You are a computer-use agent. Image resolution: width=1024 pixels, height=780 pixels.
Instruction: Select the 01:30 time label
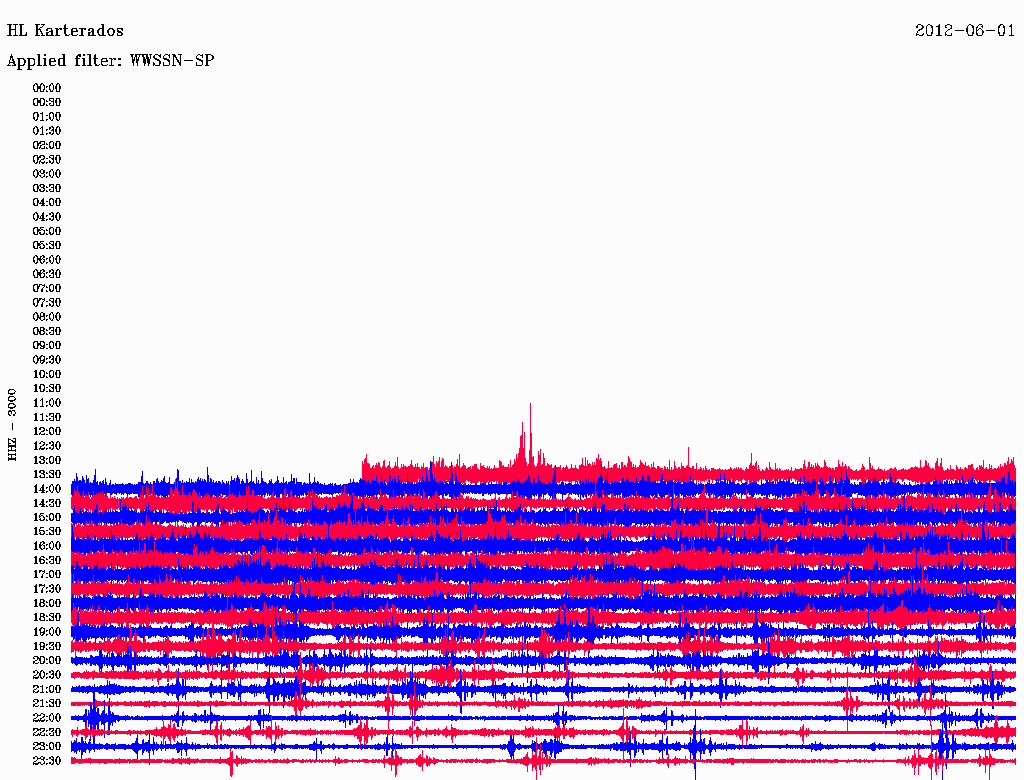tap(47, 131)
